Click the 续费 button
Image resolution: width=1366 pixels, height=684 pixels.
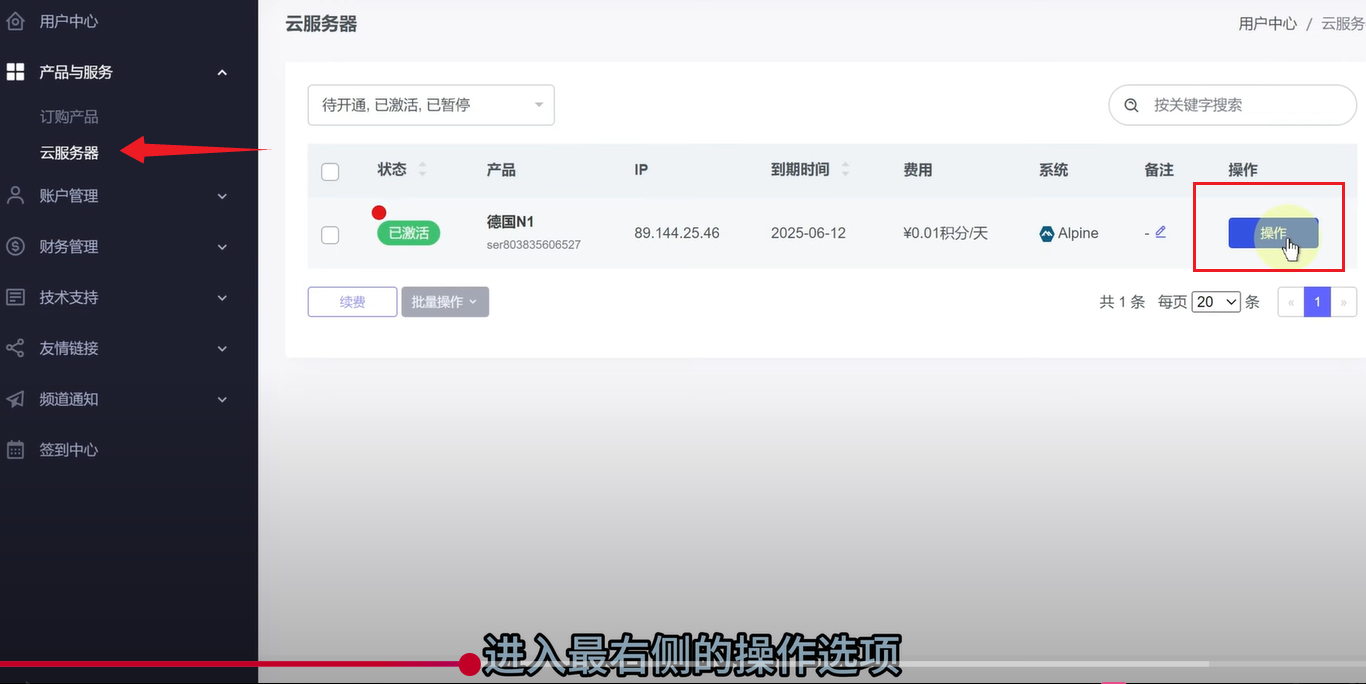[352, 302]
